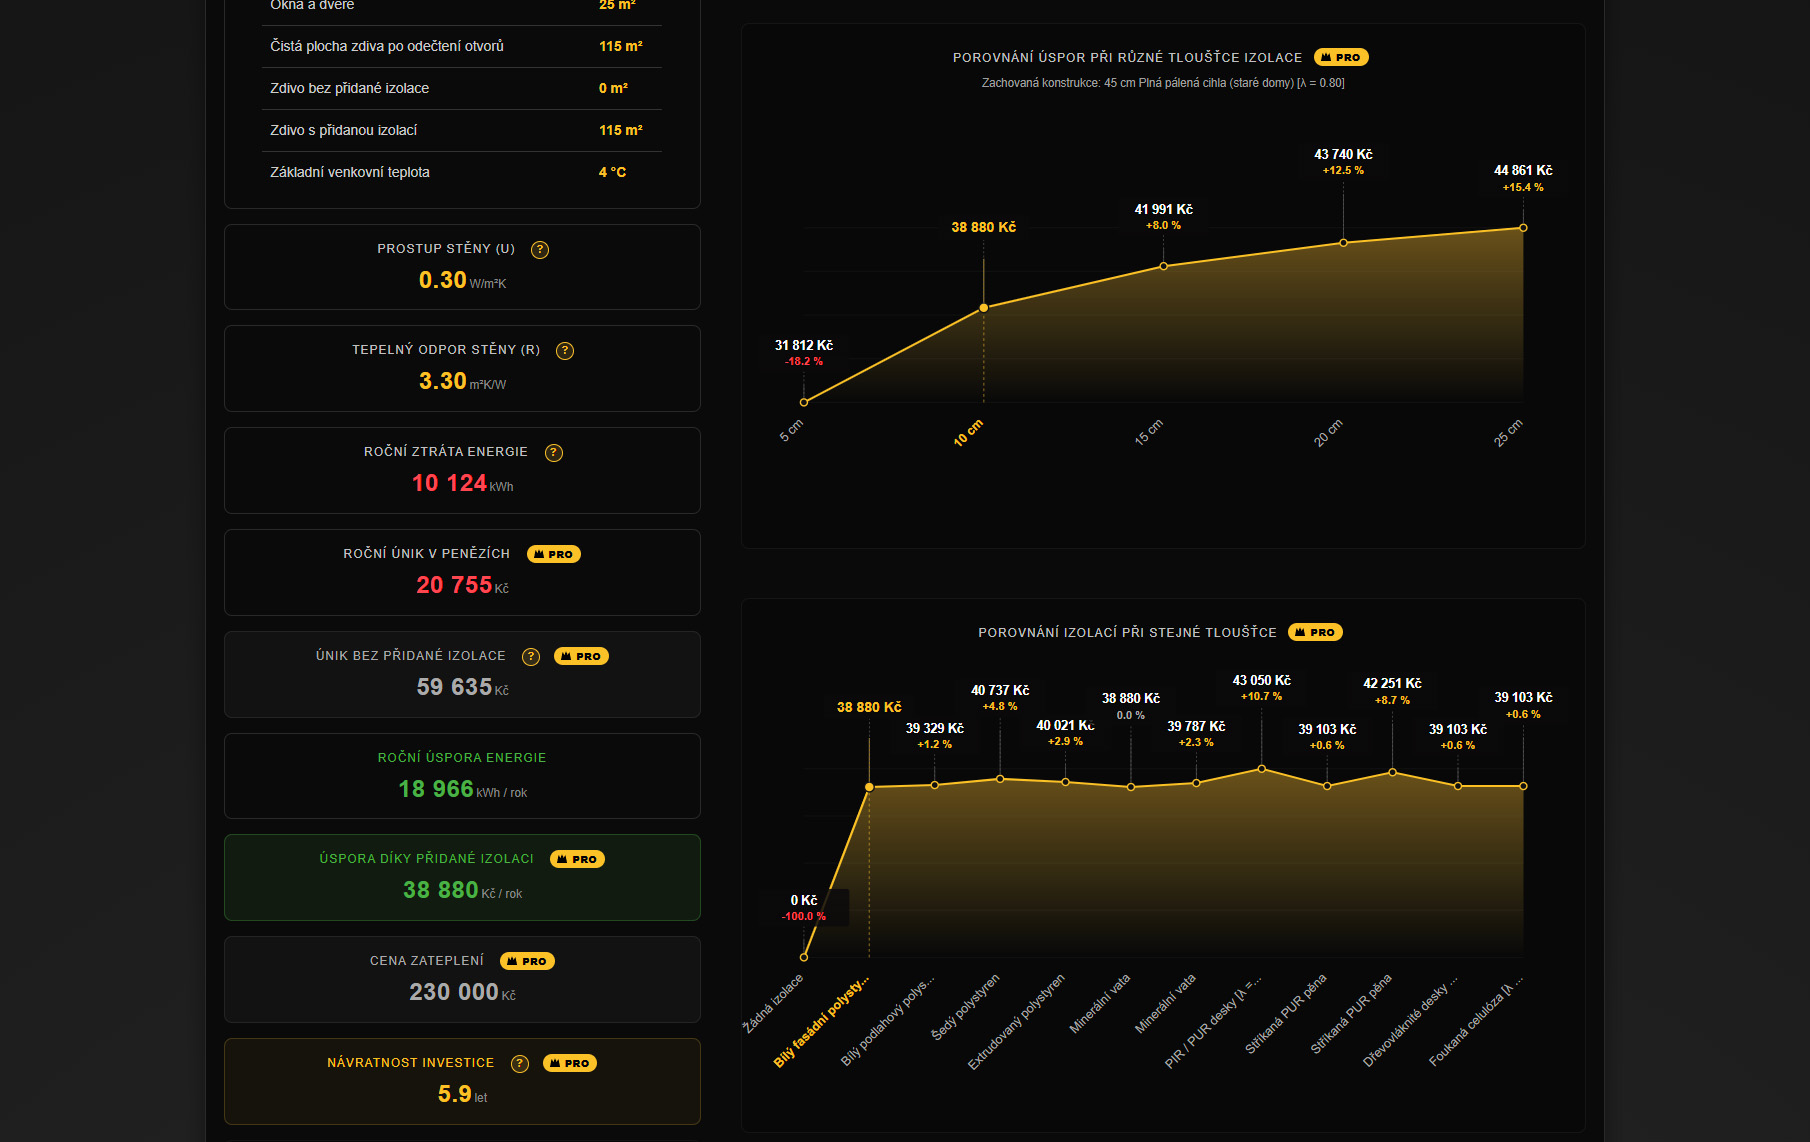1810x1142 pixels.
Task: Click help icon for Únik bez přidané izolace
Action: click(531, 657)
